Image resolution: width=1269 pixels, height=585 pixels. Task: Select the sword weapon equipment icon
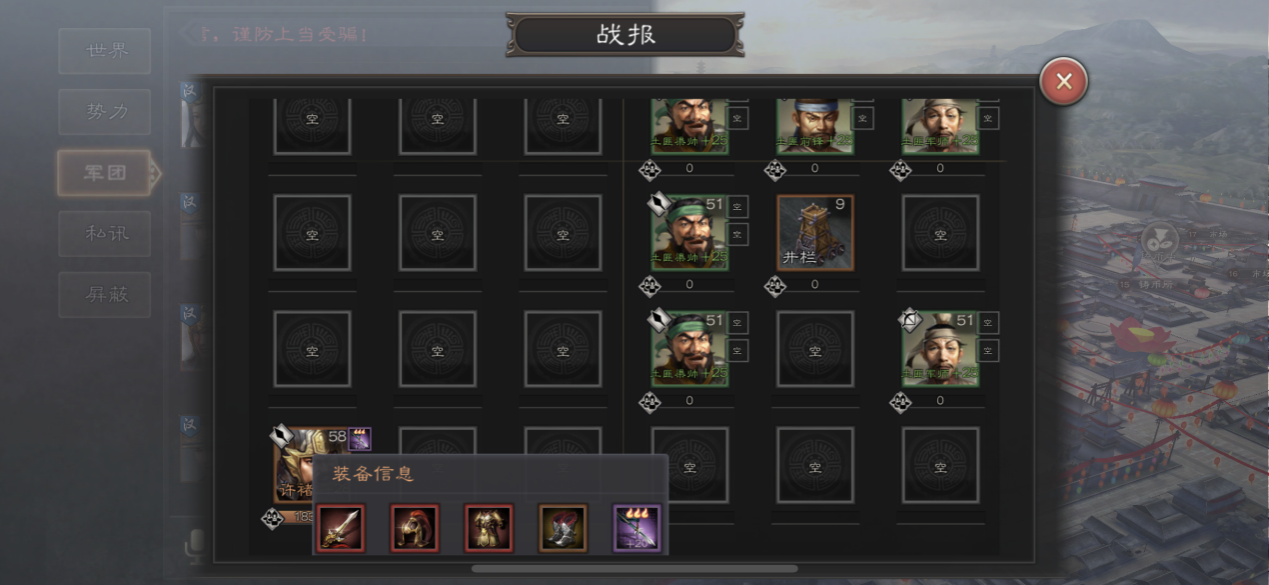pos(341,528)
